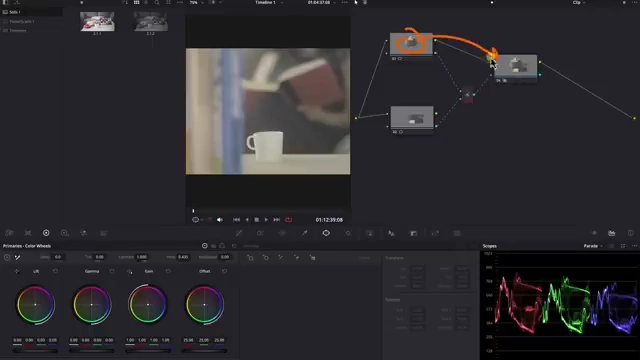The width and height of the screenshot is (640, 360).
Task: Open the Key palette
Action: [413, 233]
